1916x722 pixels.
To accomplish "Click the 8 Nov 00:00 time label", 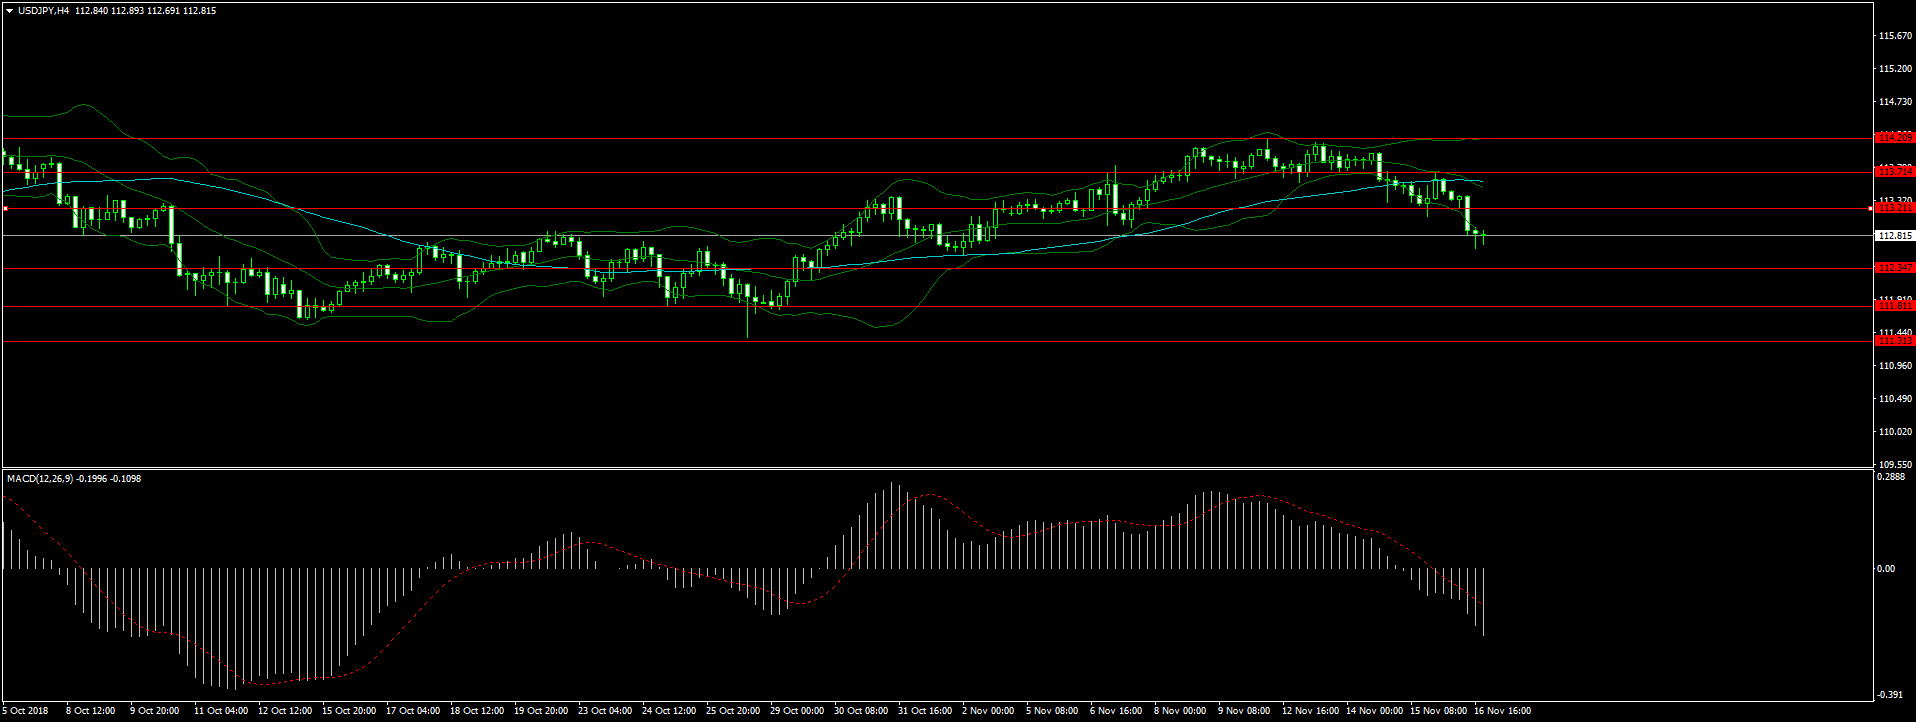I will pos(1180,711).
